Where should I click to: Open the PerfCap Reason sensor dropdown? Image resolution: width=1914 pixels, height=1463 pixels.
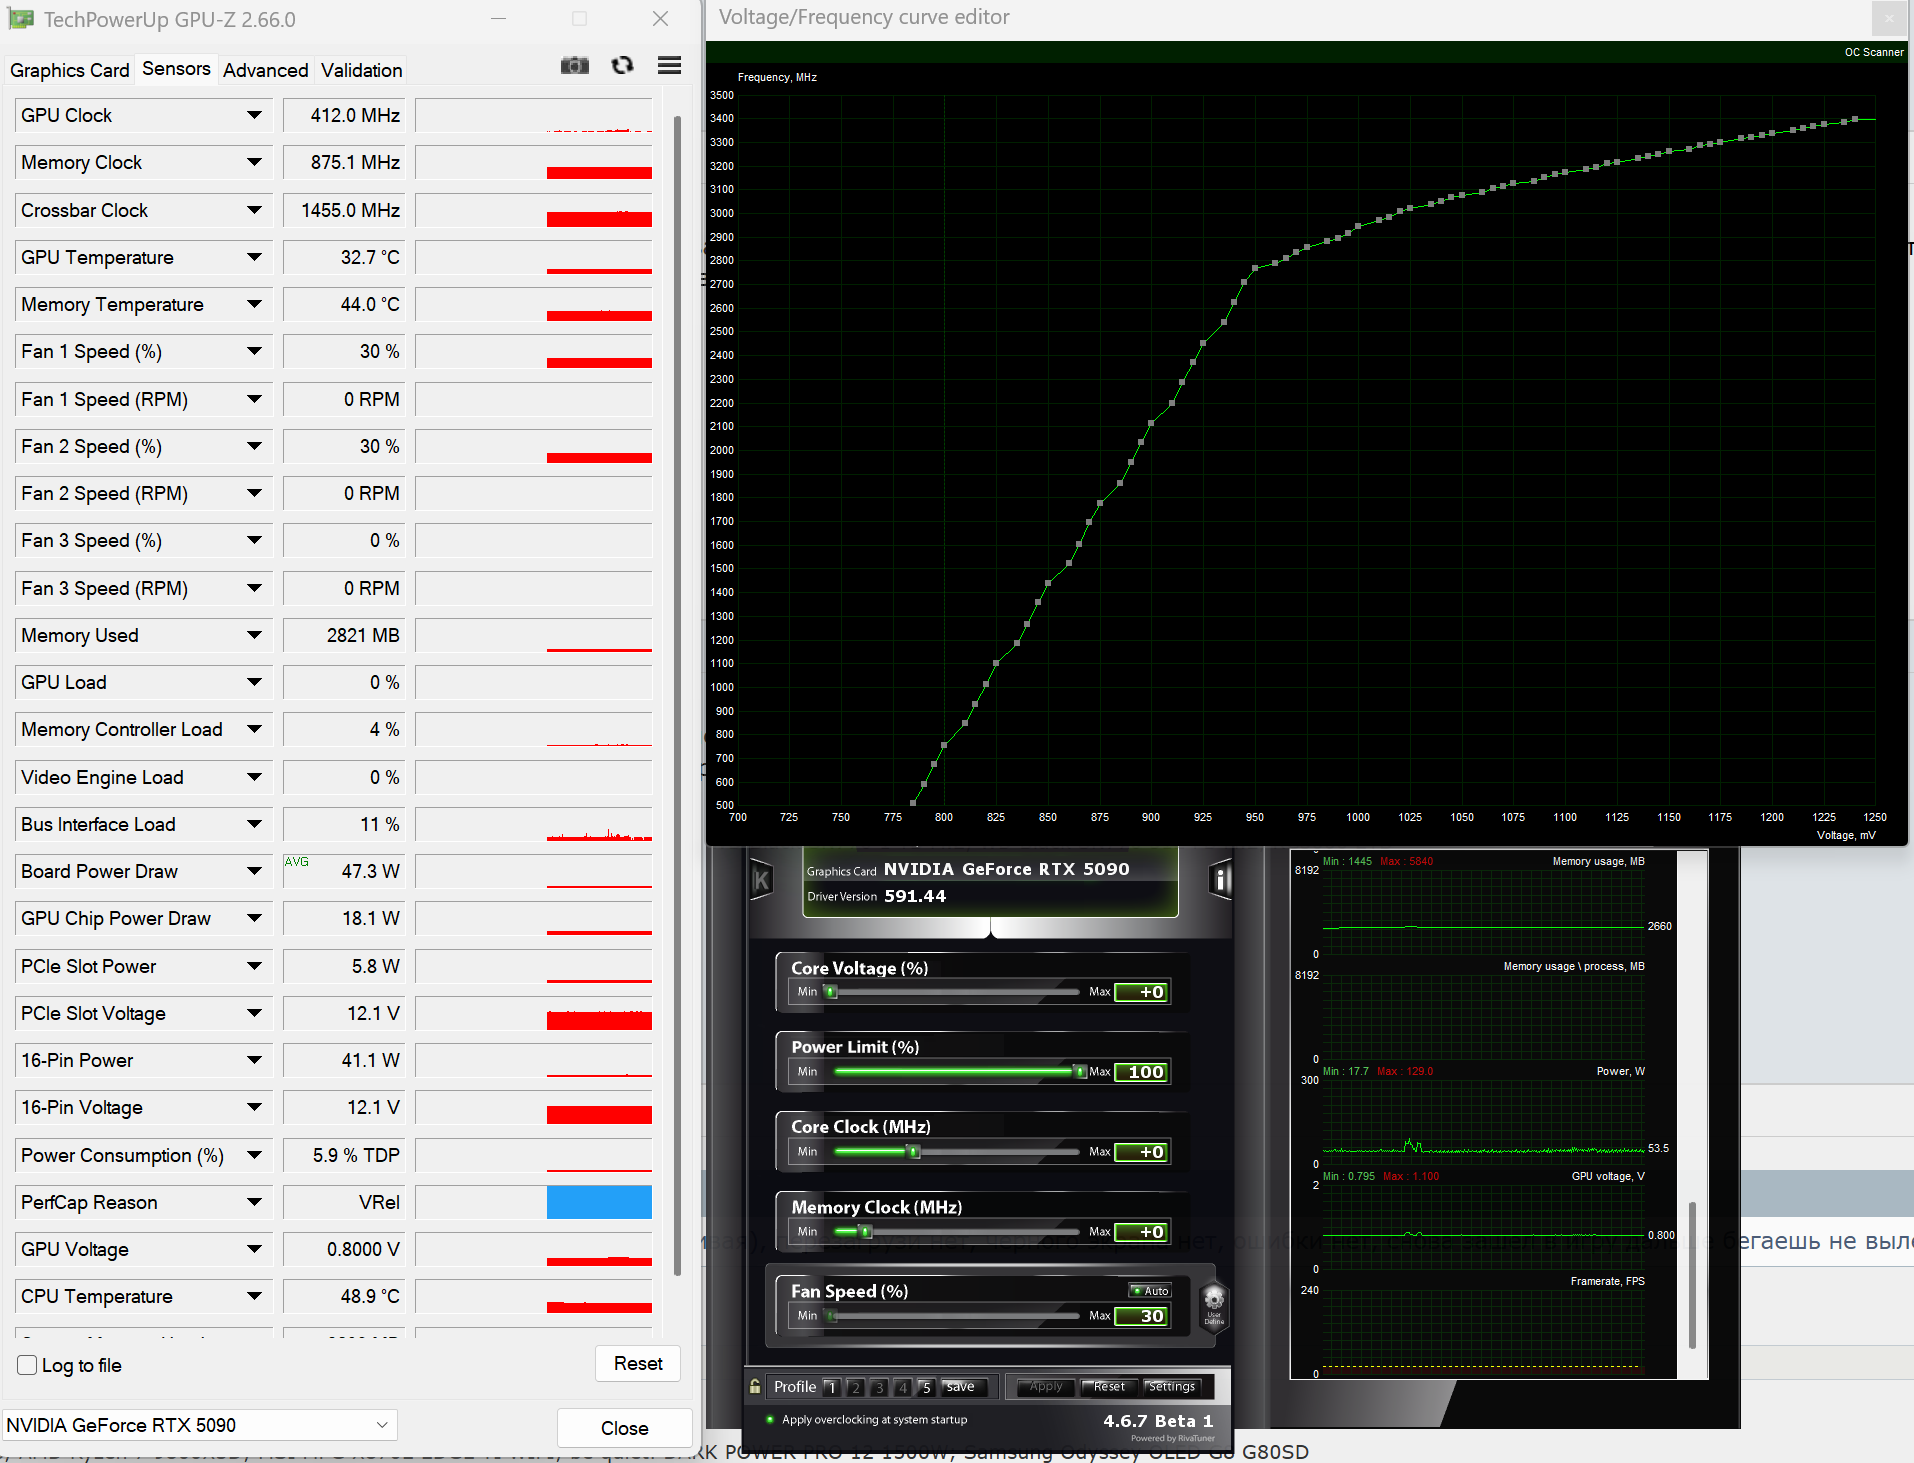254,1202
